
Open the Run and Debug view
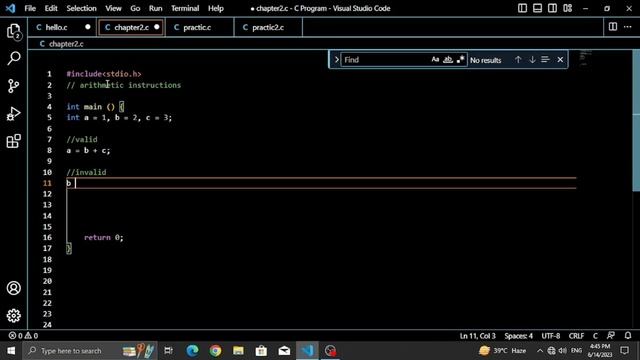pyautogui.click(x=13, y=113)
